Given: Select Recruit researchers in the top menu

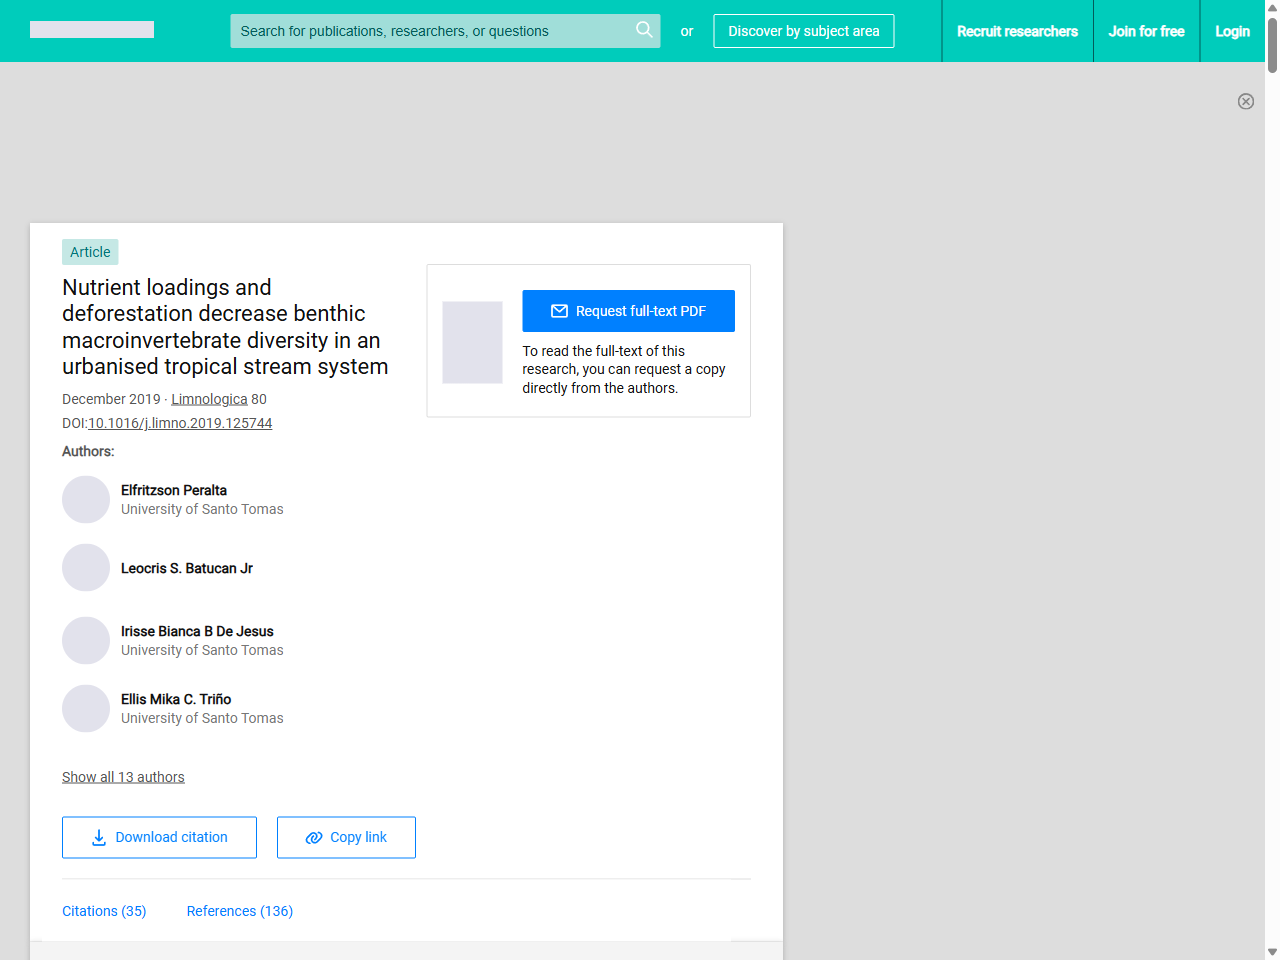Looking at the screenshot, I should (1017, 31).
